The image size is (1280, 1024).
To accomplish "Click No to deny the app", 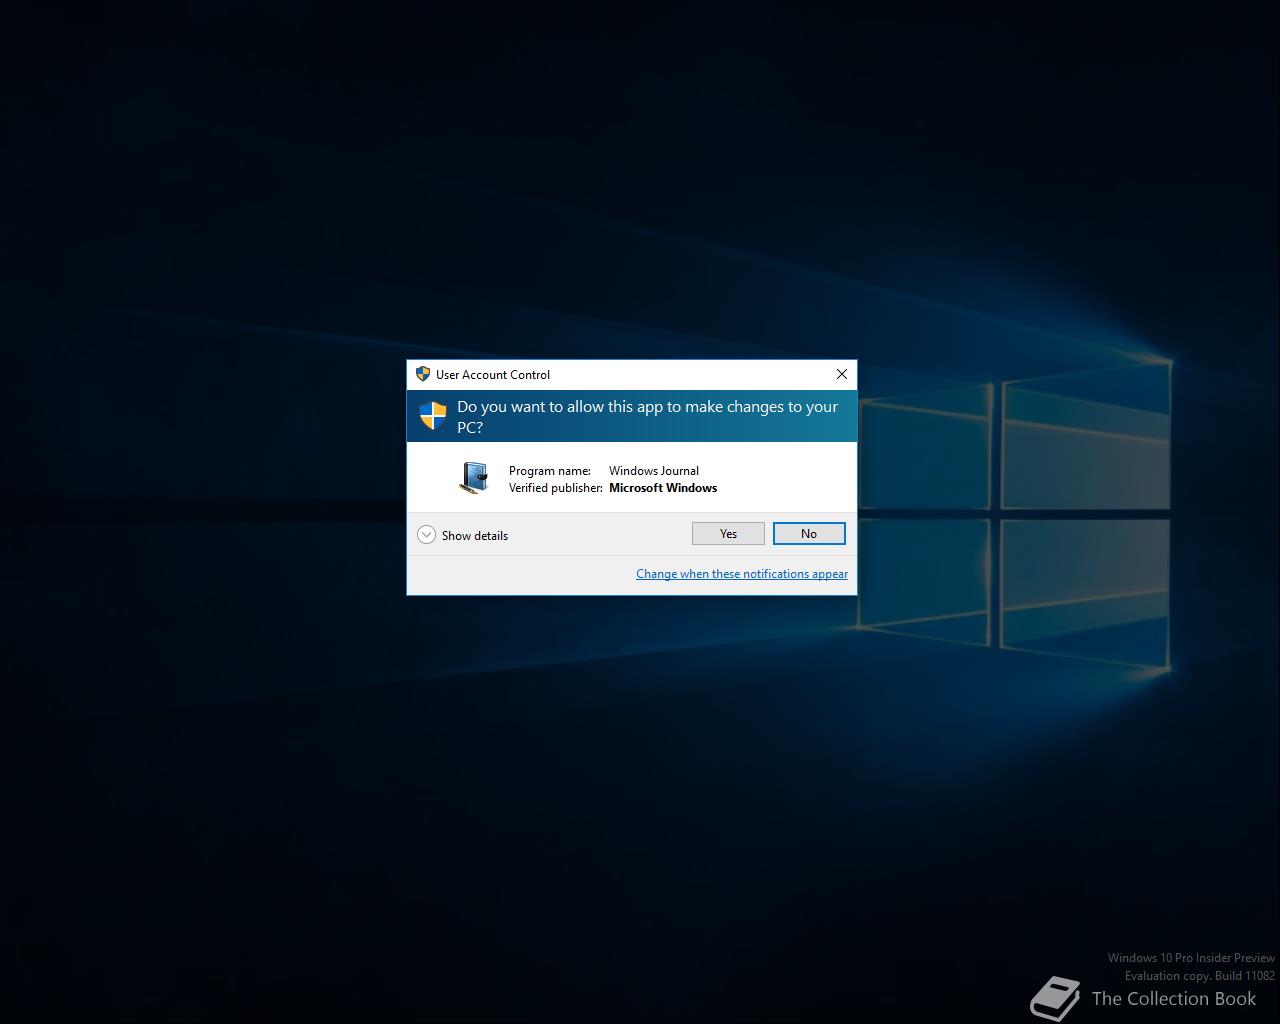I will [809, 534].
